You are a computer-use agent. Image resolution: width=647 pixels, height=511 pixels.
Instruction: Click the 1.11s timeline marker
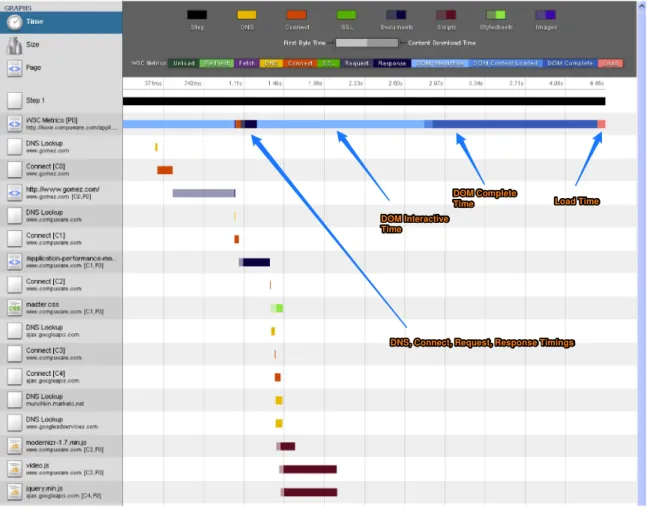click(235, 83)
